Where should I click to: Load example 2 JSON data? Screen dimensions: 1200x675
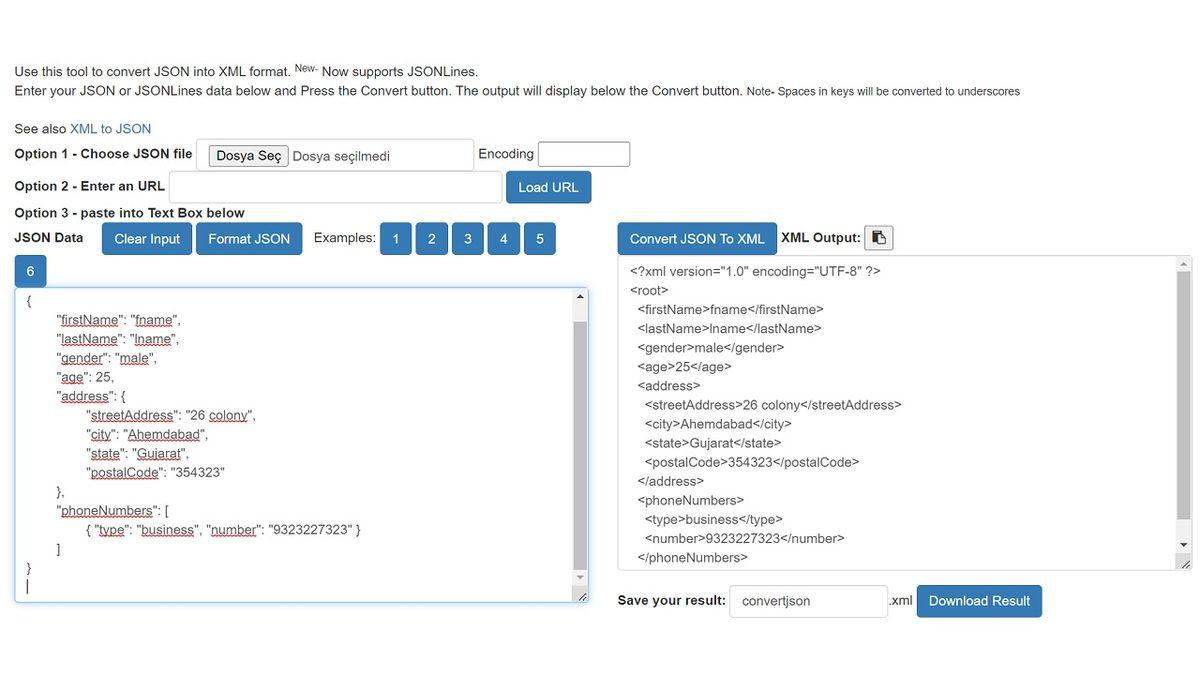click(430, 236)
